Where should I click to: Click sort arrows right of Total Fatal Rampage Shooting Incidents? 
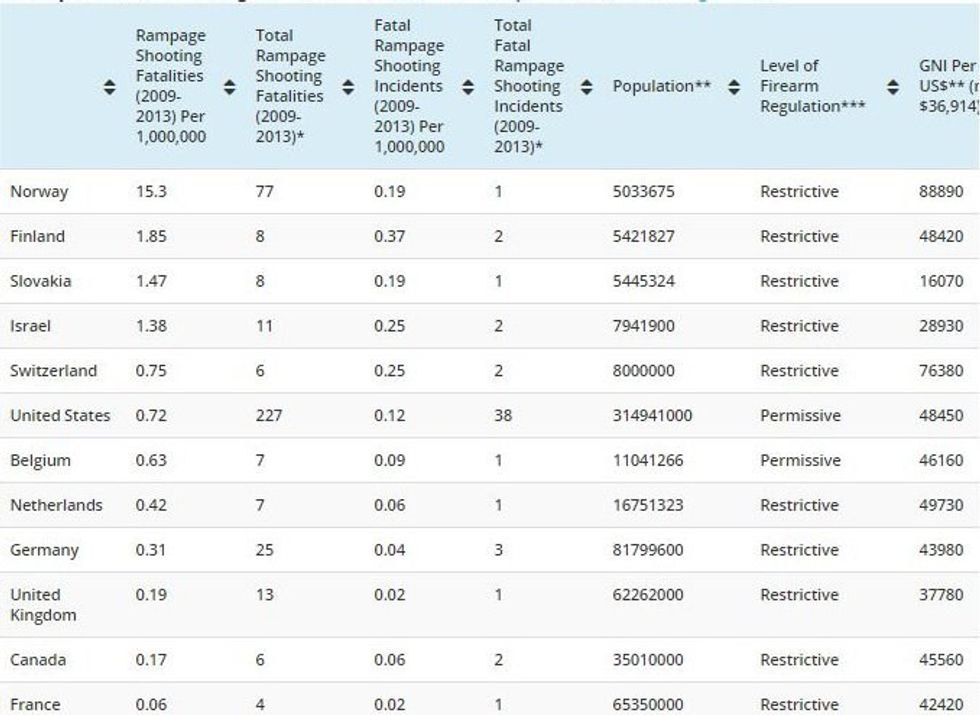tap(587, 87)
